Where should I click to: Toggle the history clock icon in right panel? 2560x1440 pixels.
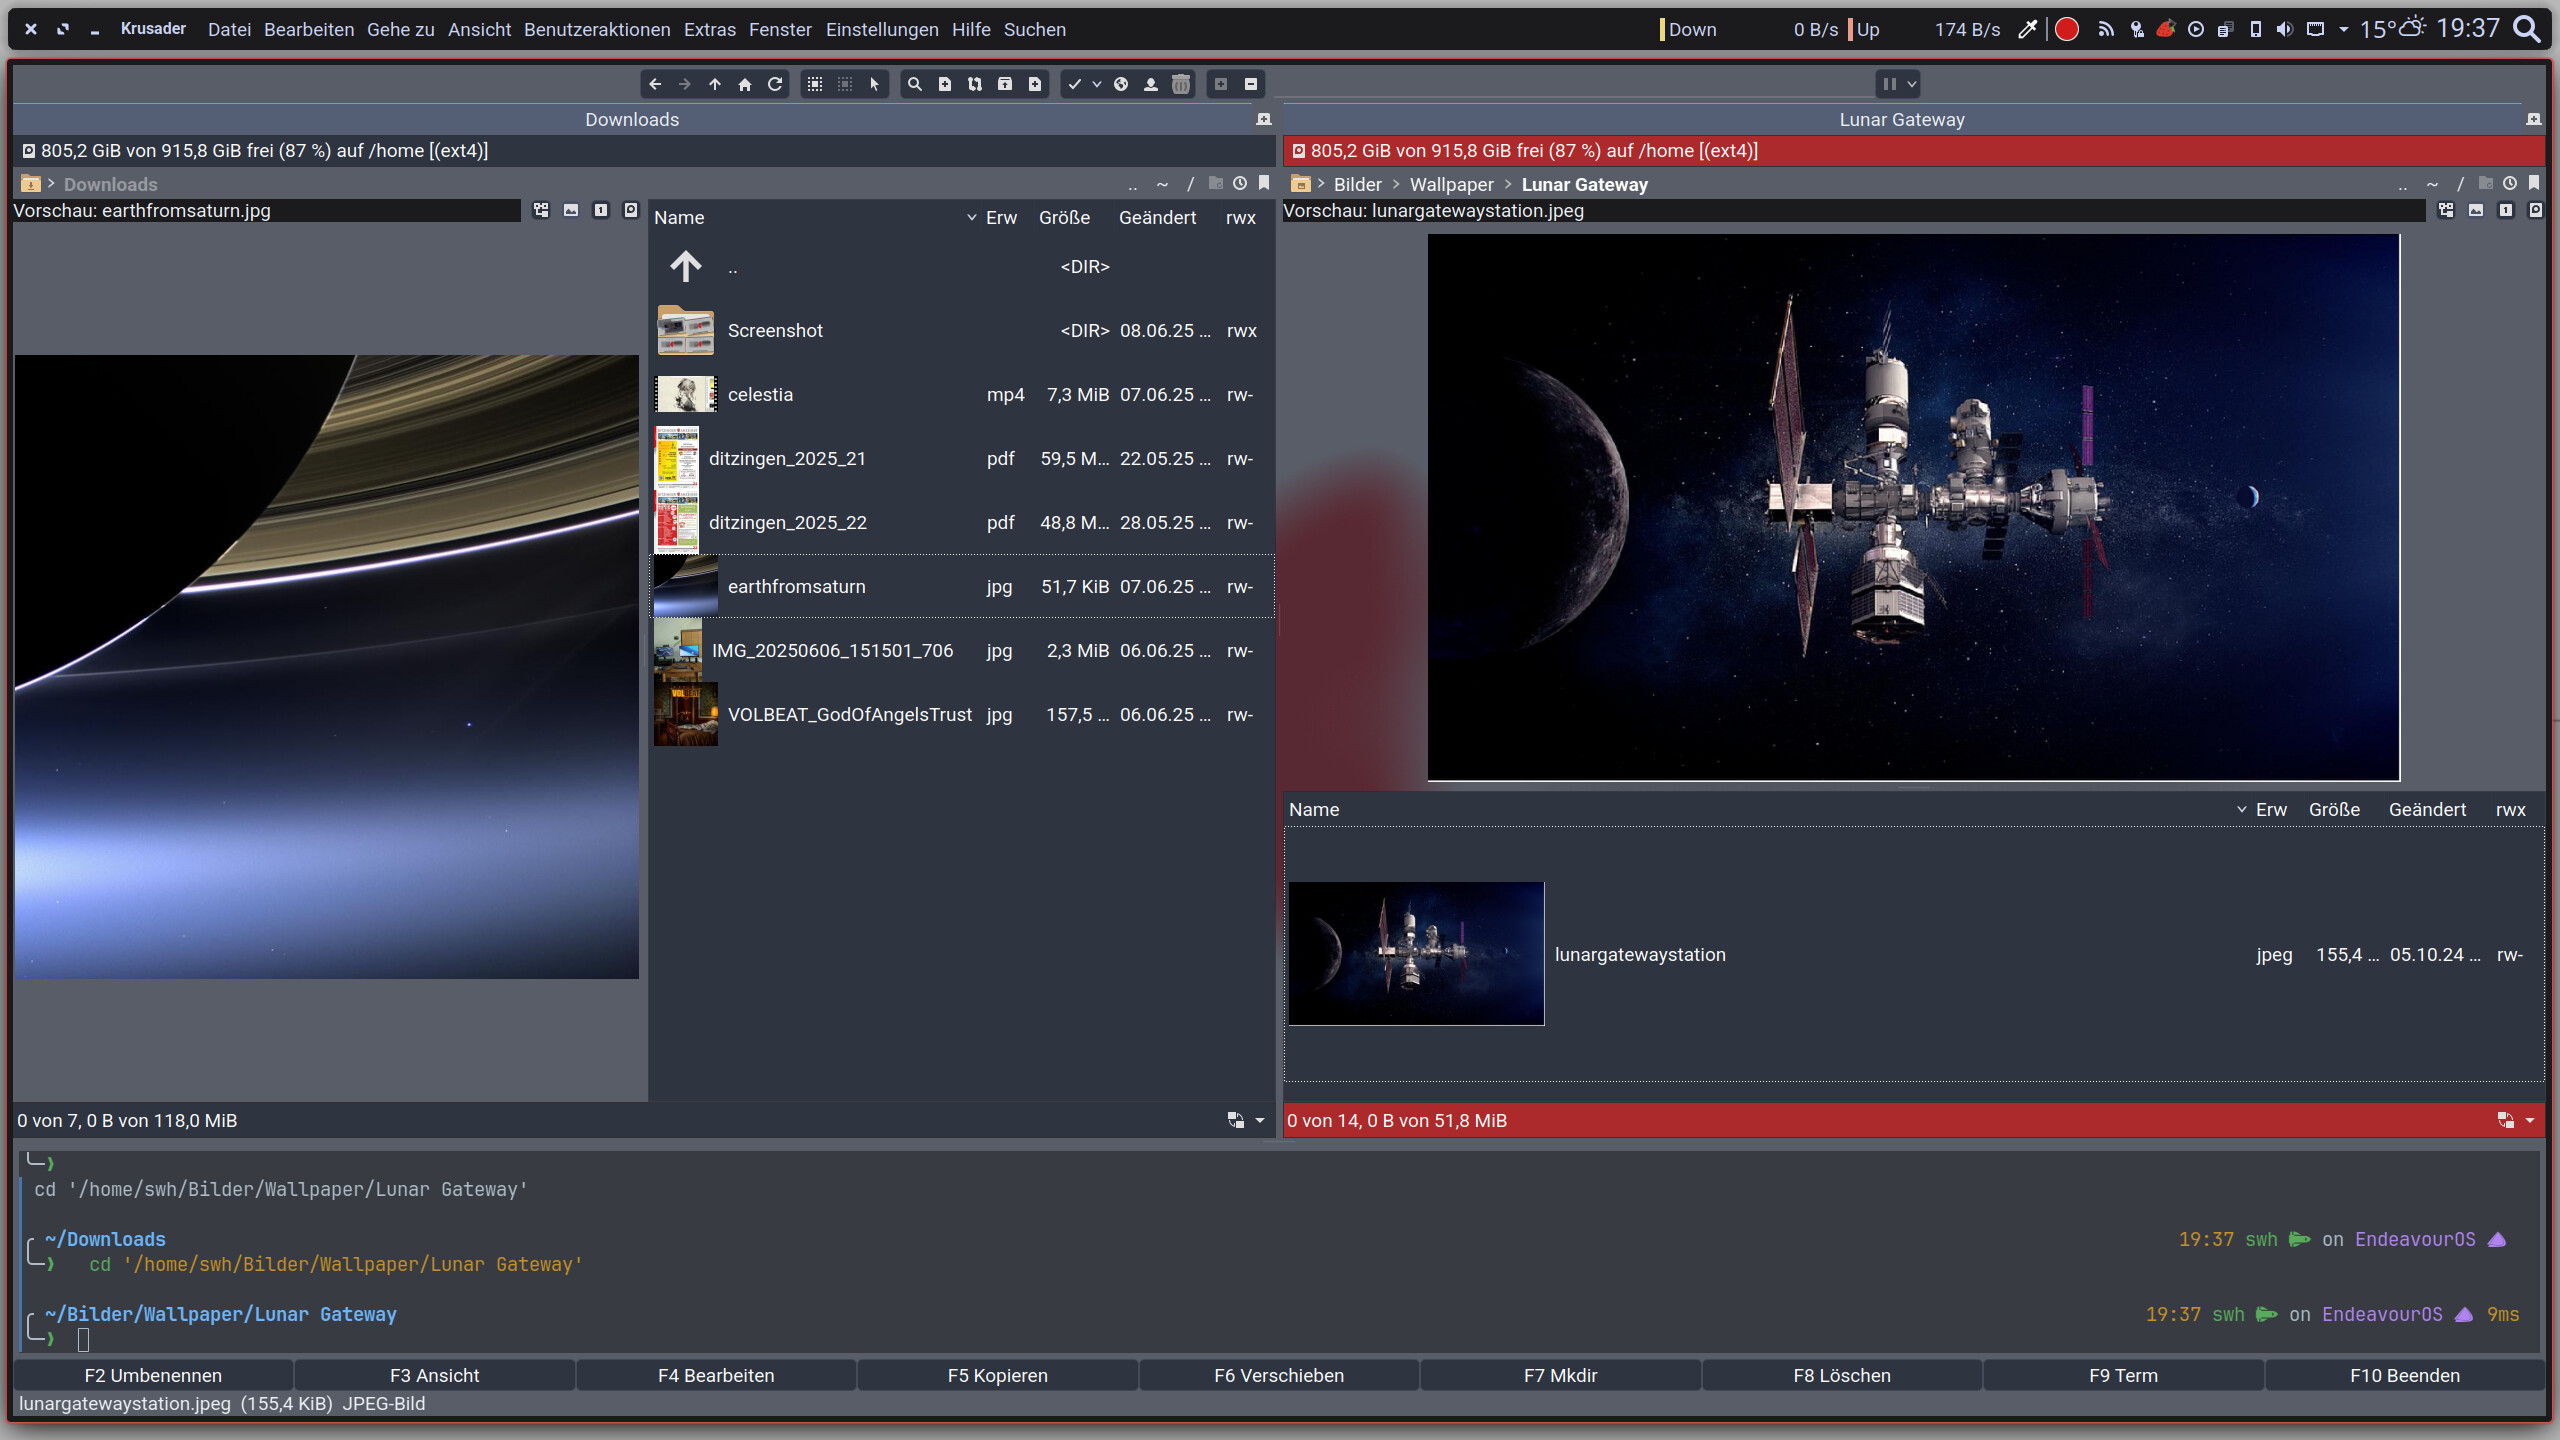pyautogui.click(x=2509, y=183)
